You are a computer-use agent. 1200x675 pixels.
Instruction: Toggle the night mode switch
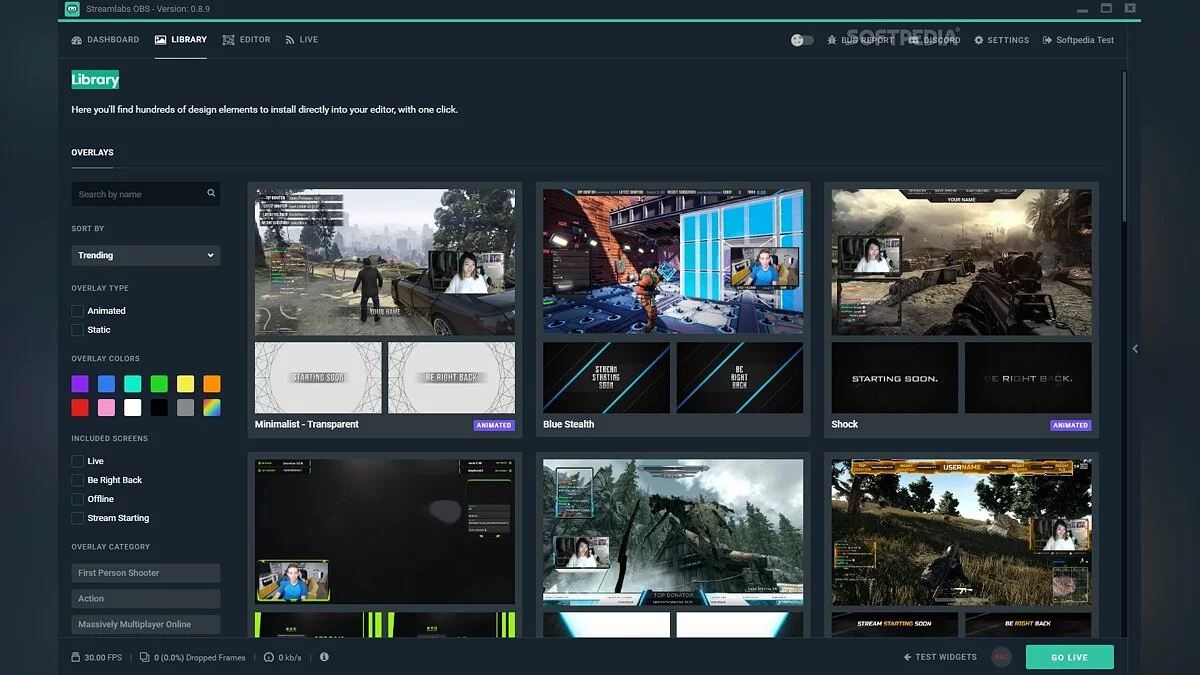point(801,40)
